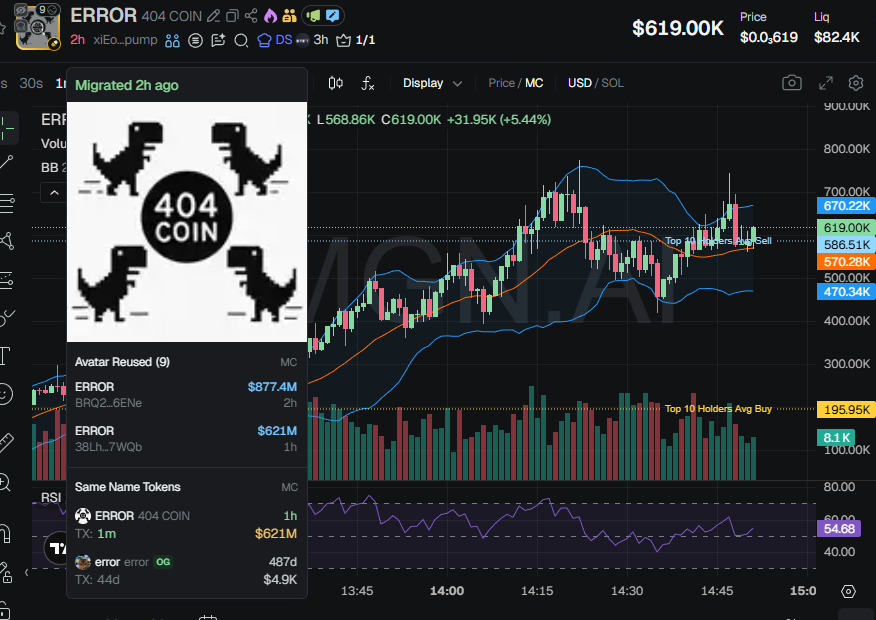Select the zoom-in magnifier tool
Screen dimensions: 876x620
click(x=4, y=481)
